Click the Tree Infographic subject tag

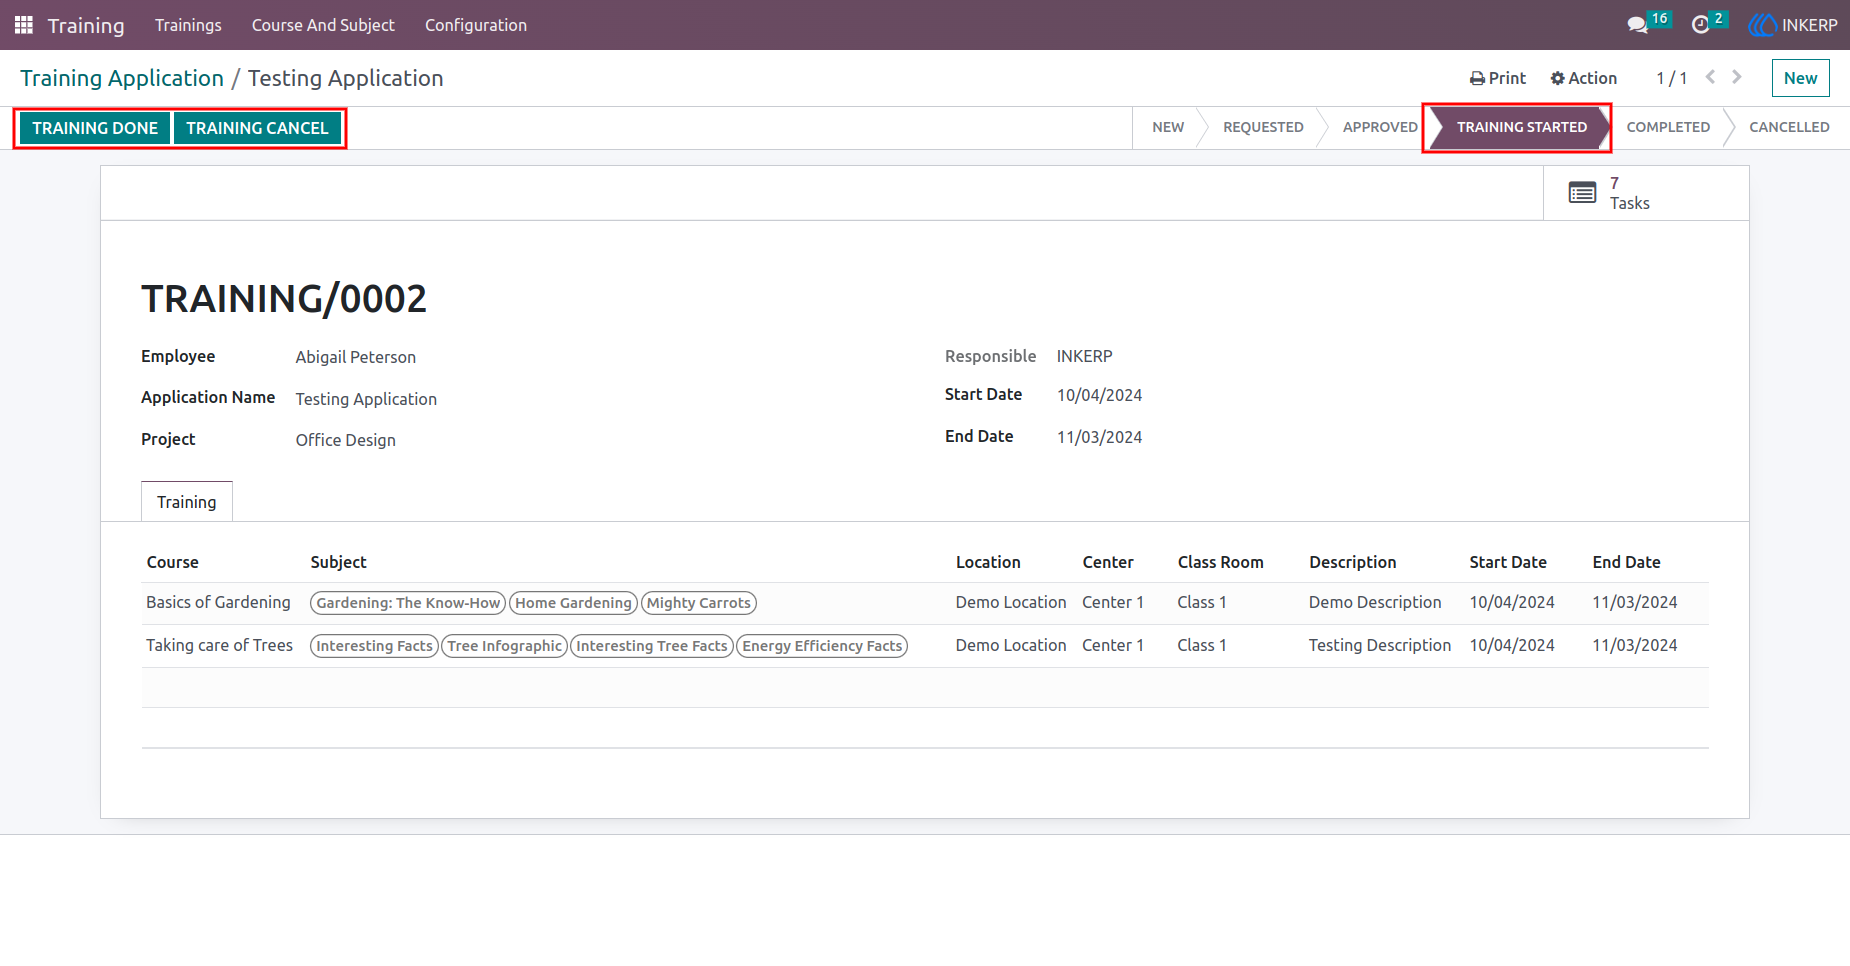tap(505, 646)
